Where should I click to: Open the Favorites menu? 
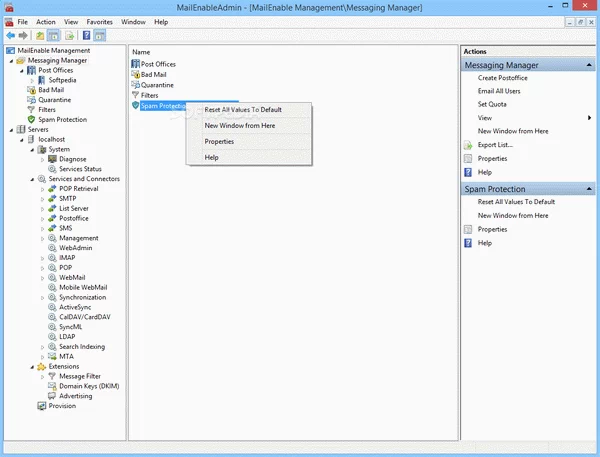pos(99,22)
